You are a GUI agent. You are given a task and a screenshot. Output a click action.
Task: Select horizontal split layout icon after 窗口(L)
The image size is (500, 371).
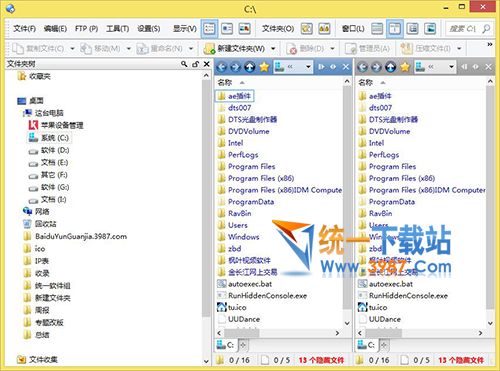pyautogui.click(x=377, y=29)
